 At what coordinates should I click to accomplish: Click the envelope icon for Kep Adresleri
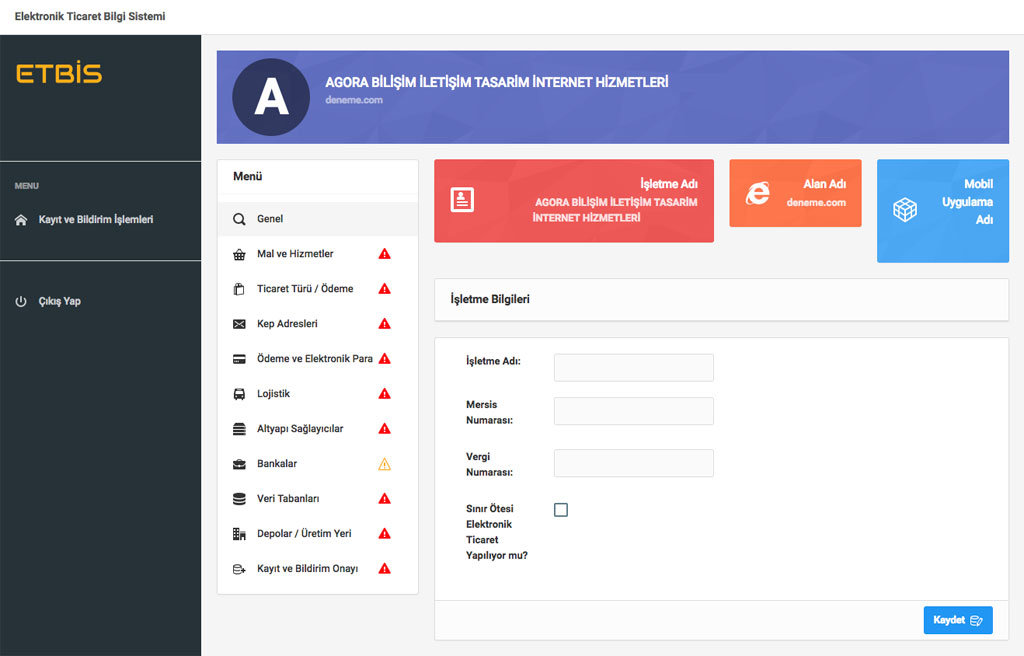(x=239, y=324)
